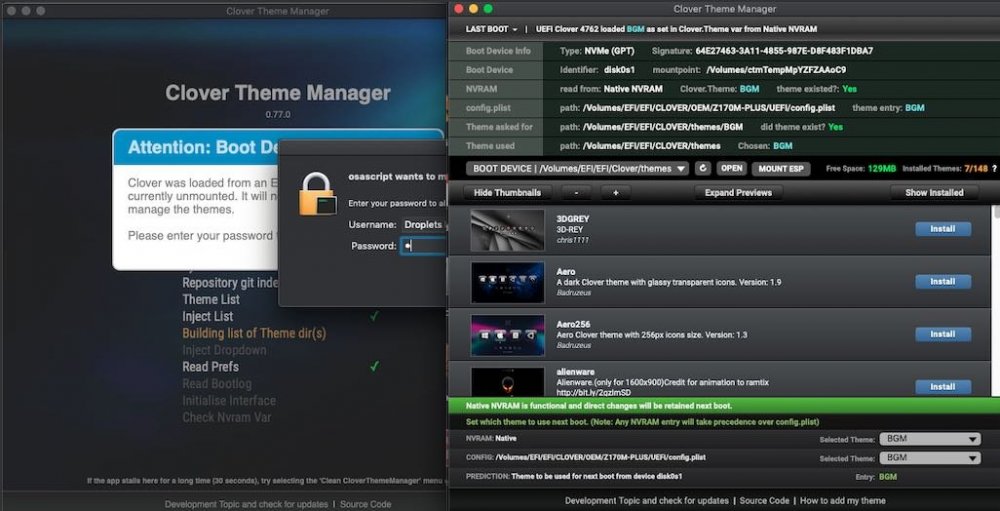
Task: Click the Theme asked for row label
Action: [x=499, y=127]
